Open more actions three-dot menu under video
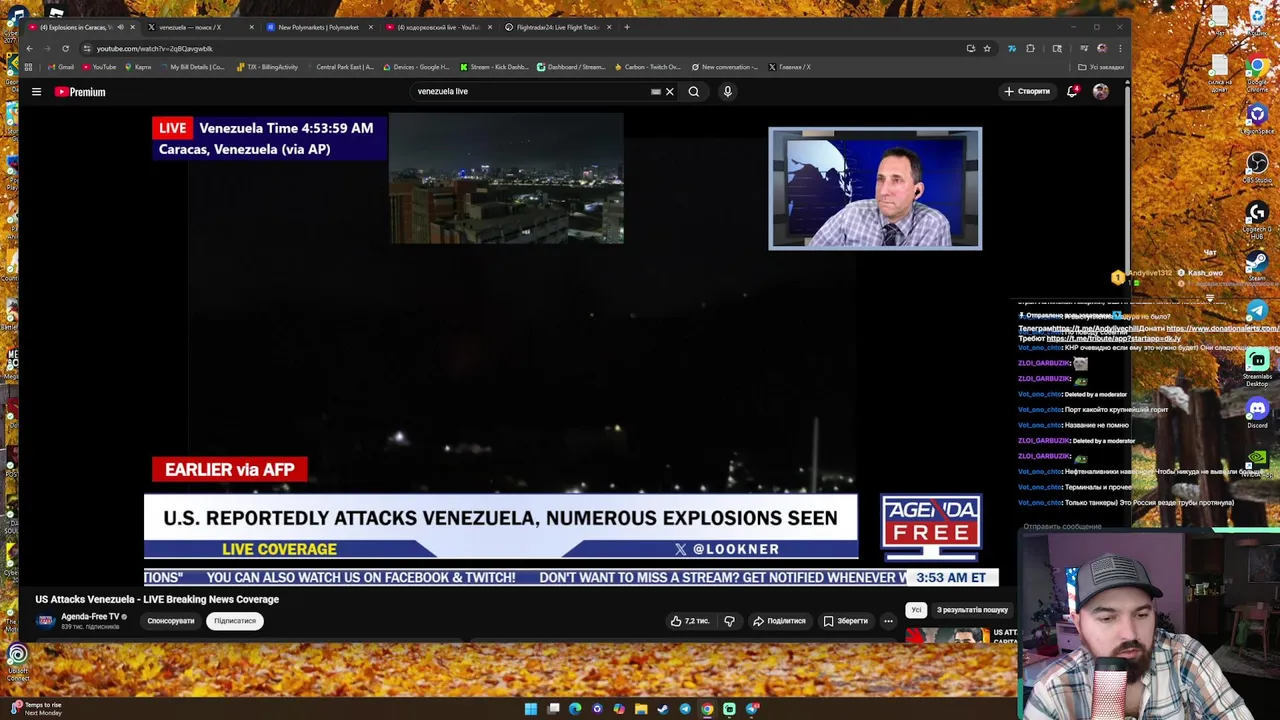The image size is (1280, 720). (x=888, y=621)
